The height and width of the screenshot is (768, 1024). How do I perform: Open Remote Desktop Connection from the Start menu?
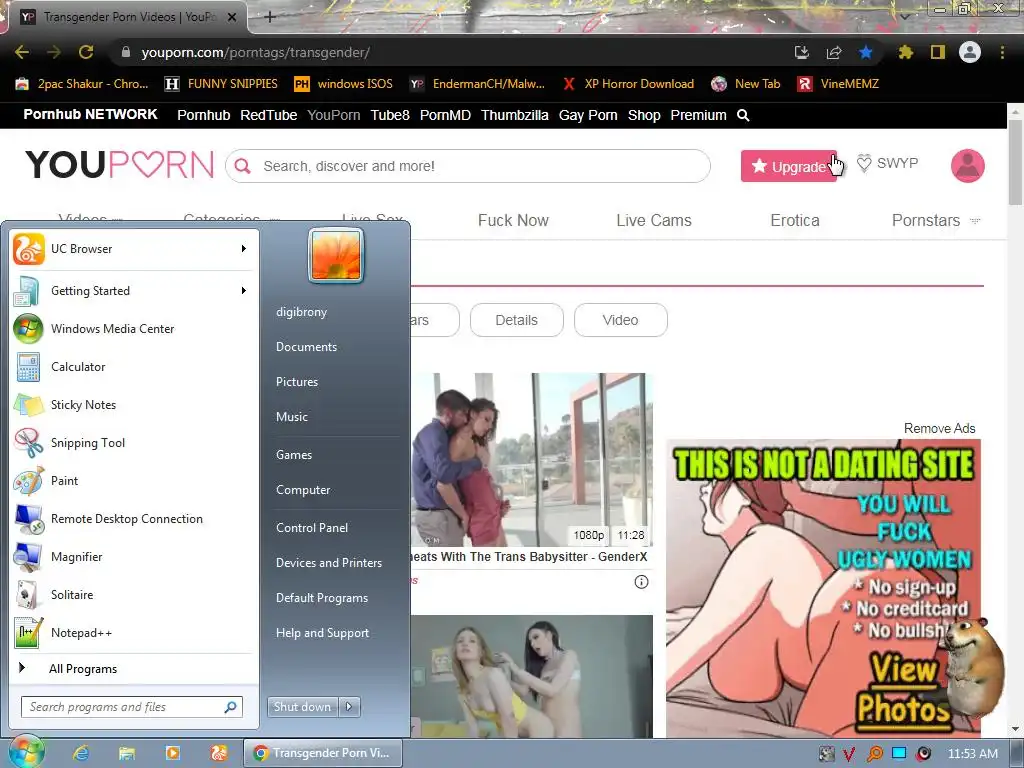(134, 519)
